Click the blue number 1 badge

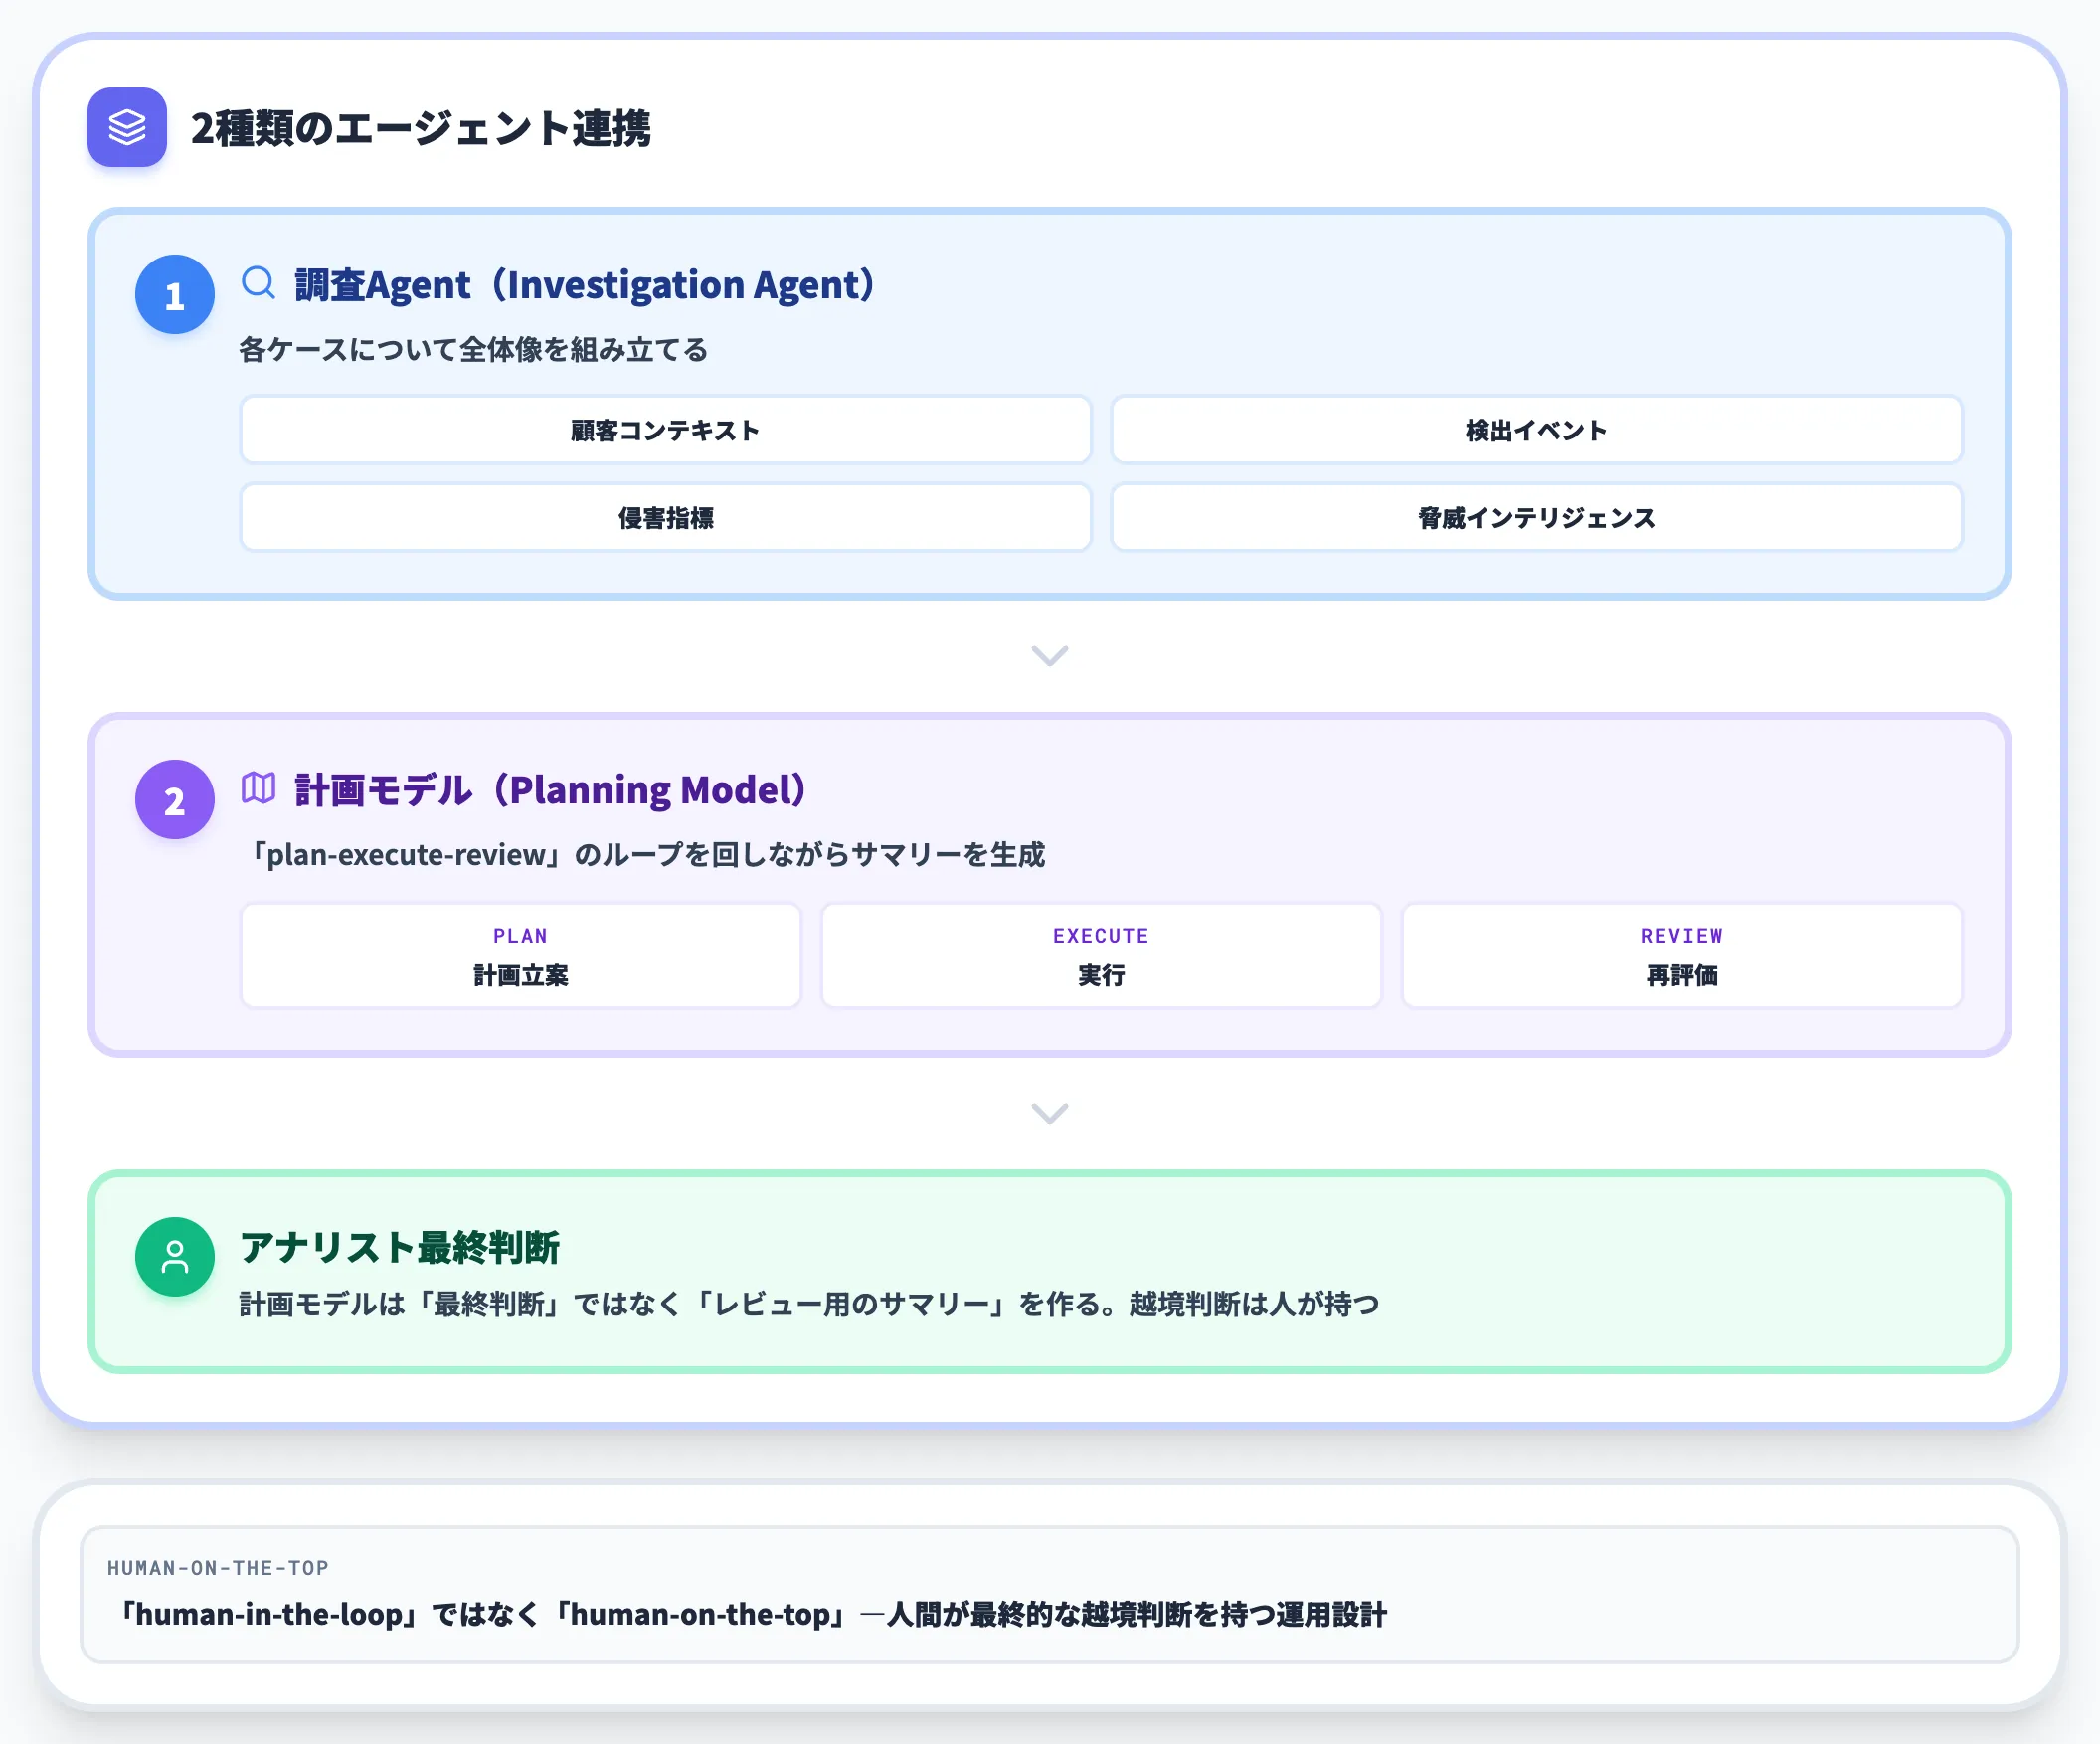[x=175, y=294]
